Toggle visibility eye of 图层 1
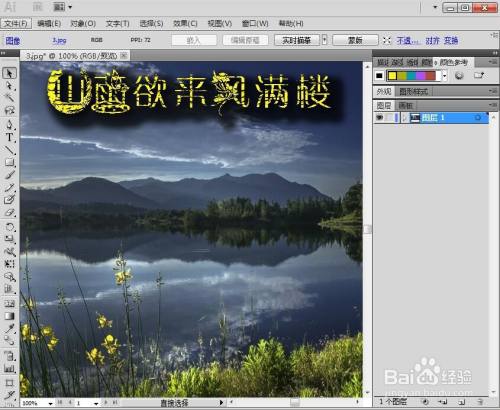The height and width of the screenshot is (410, 500). pos(379,118)
